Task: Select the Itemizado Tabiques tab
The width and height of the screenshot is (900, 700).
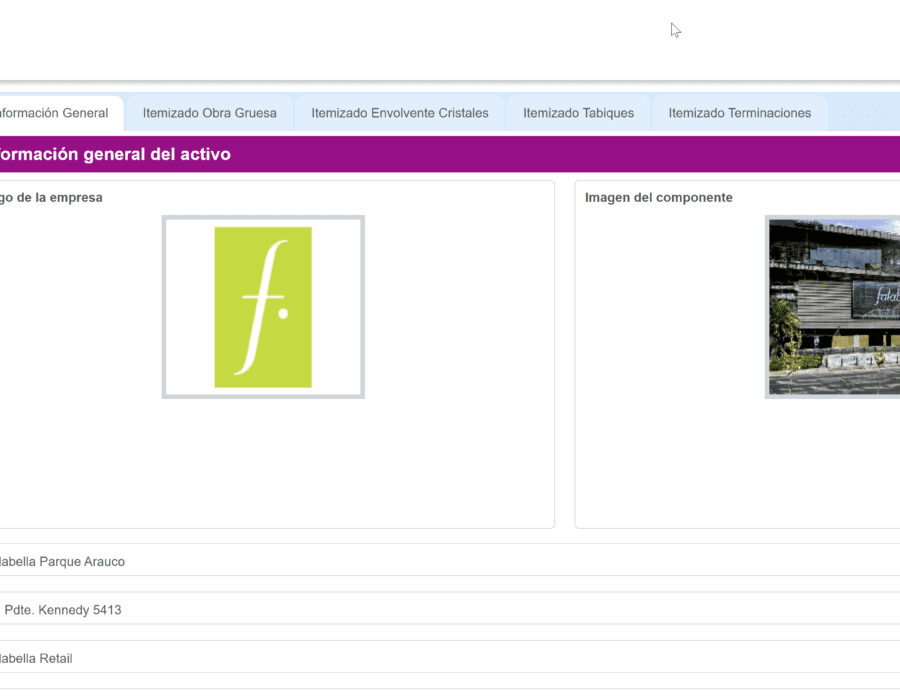Action: click(578, 113)
